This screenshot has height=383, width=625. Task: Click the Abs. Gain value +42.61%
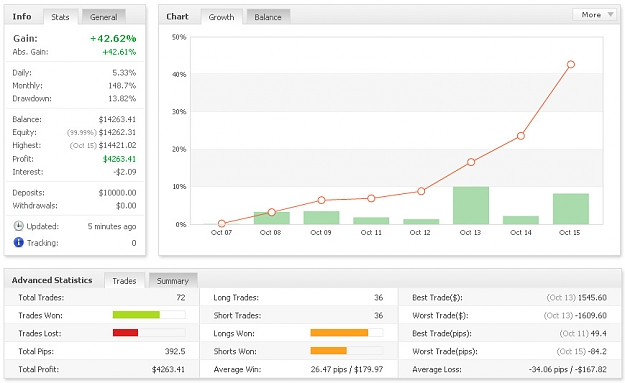pos(119,52)
